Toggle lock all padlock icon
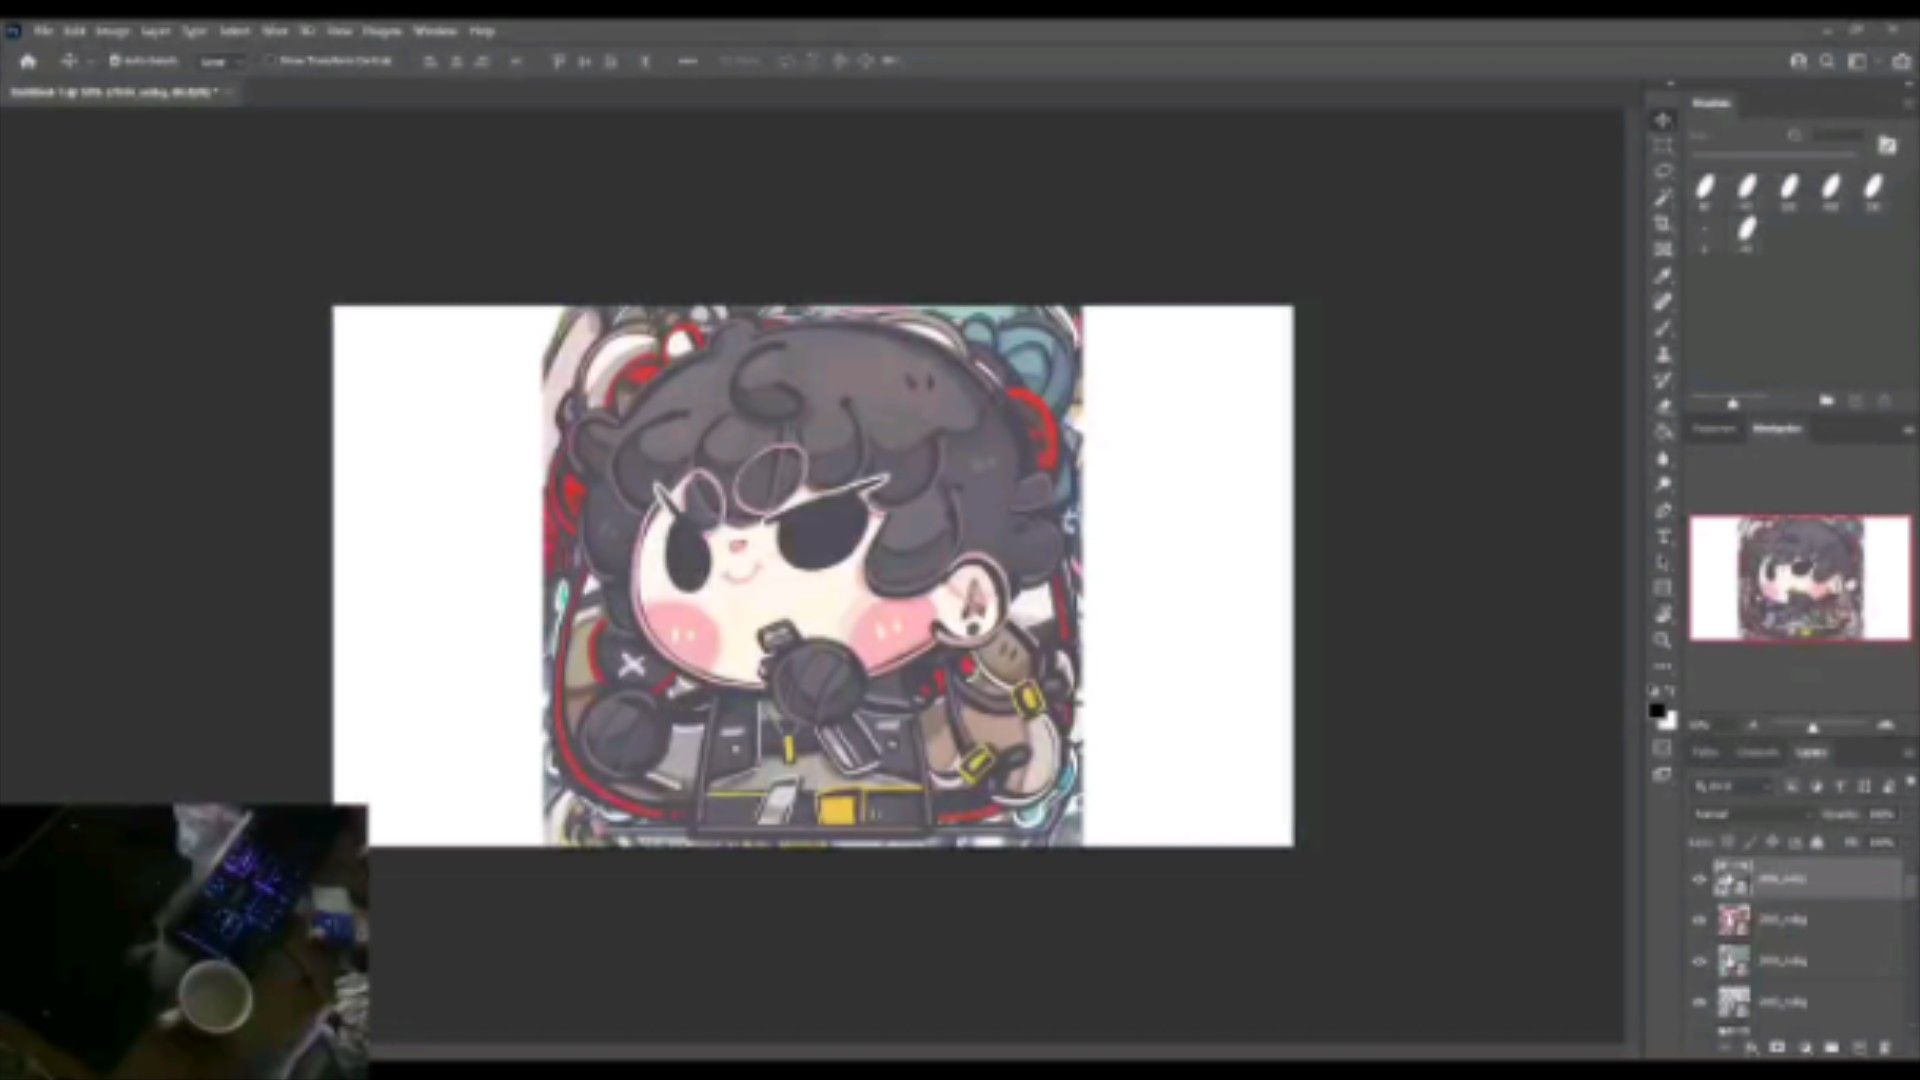This screenshot has height=1080, width=1920. 1817,842
